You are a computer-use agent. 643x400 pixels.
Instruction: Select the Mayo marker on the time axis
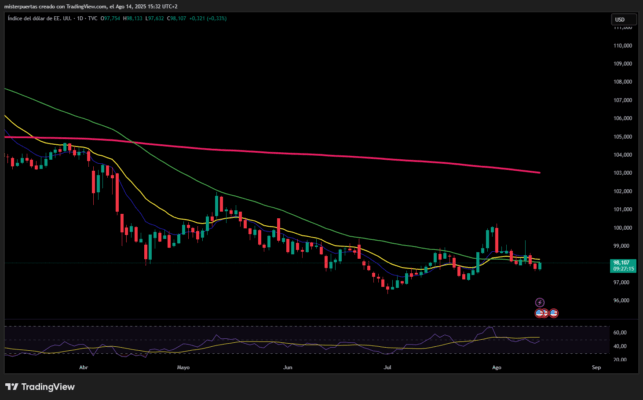point(183,368)
